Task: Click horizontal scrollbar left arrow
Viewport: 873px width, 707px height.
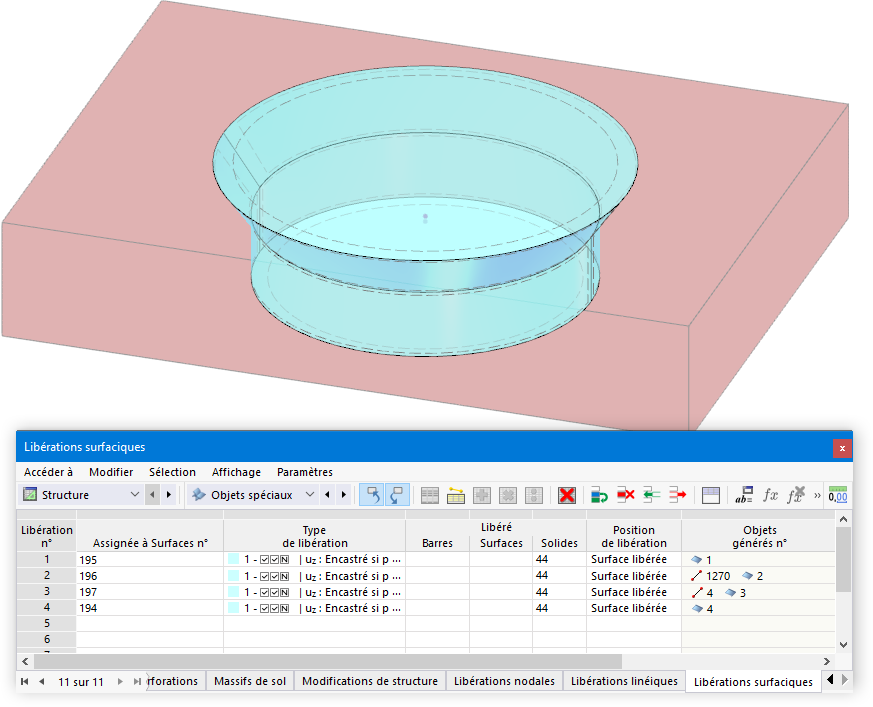Action: pos(25,661)
